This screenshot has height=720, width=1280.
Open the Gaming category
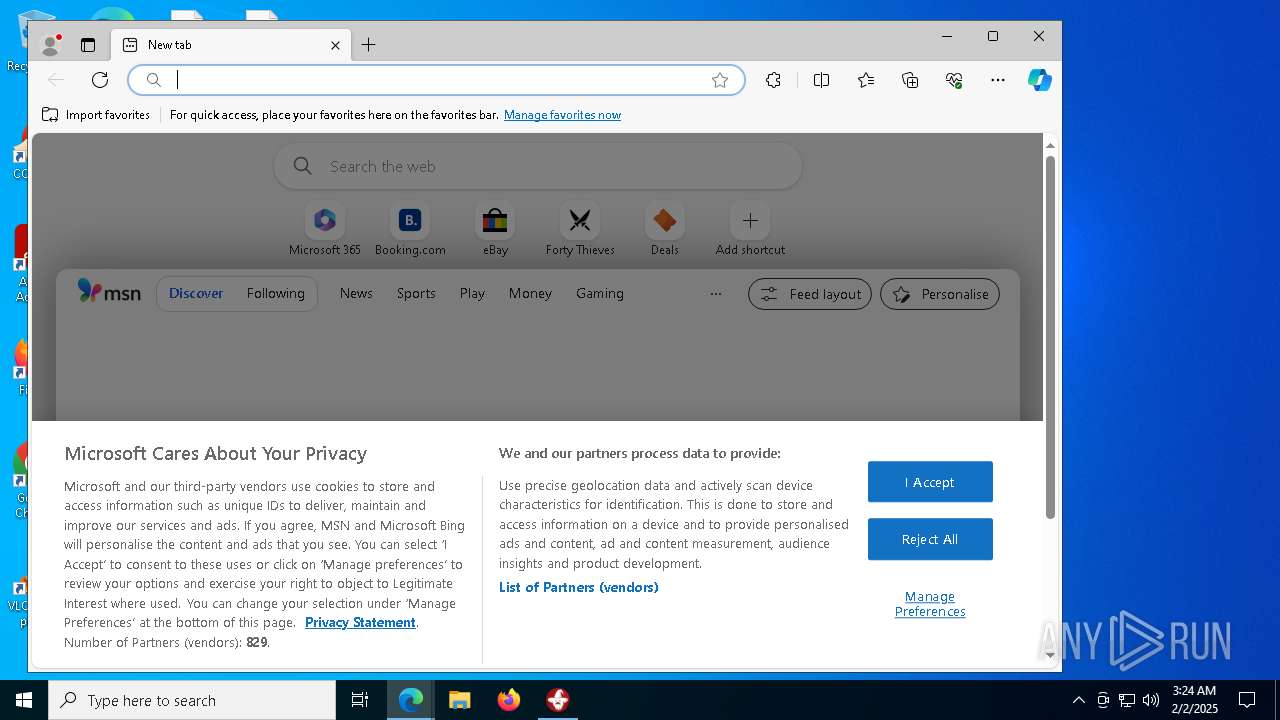(x=600, y=293)
